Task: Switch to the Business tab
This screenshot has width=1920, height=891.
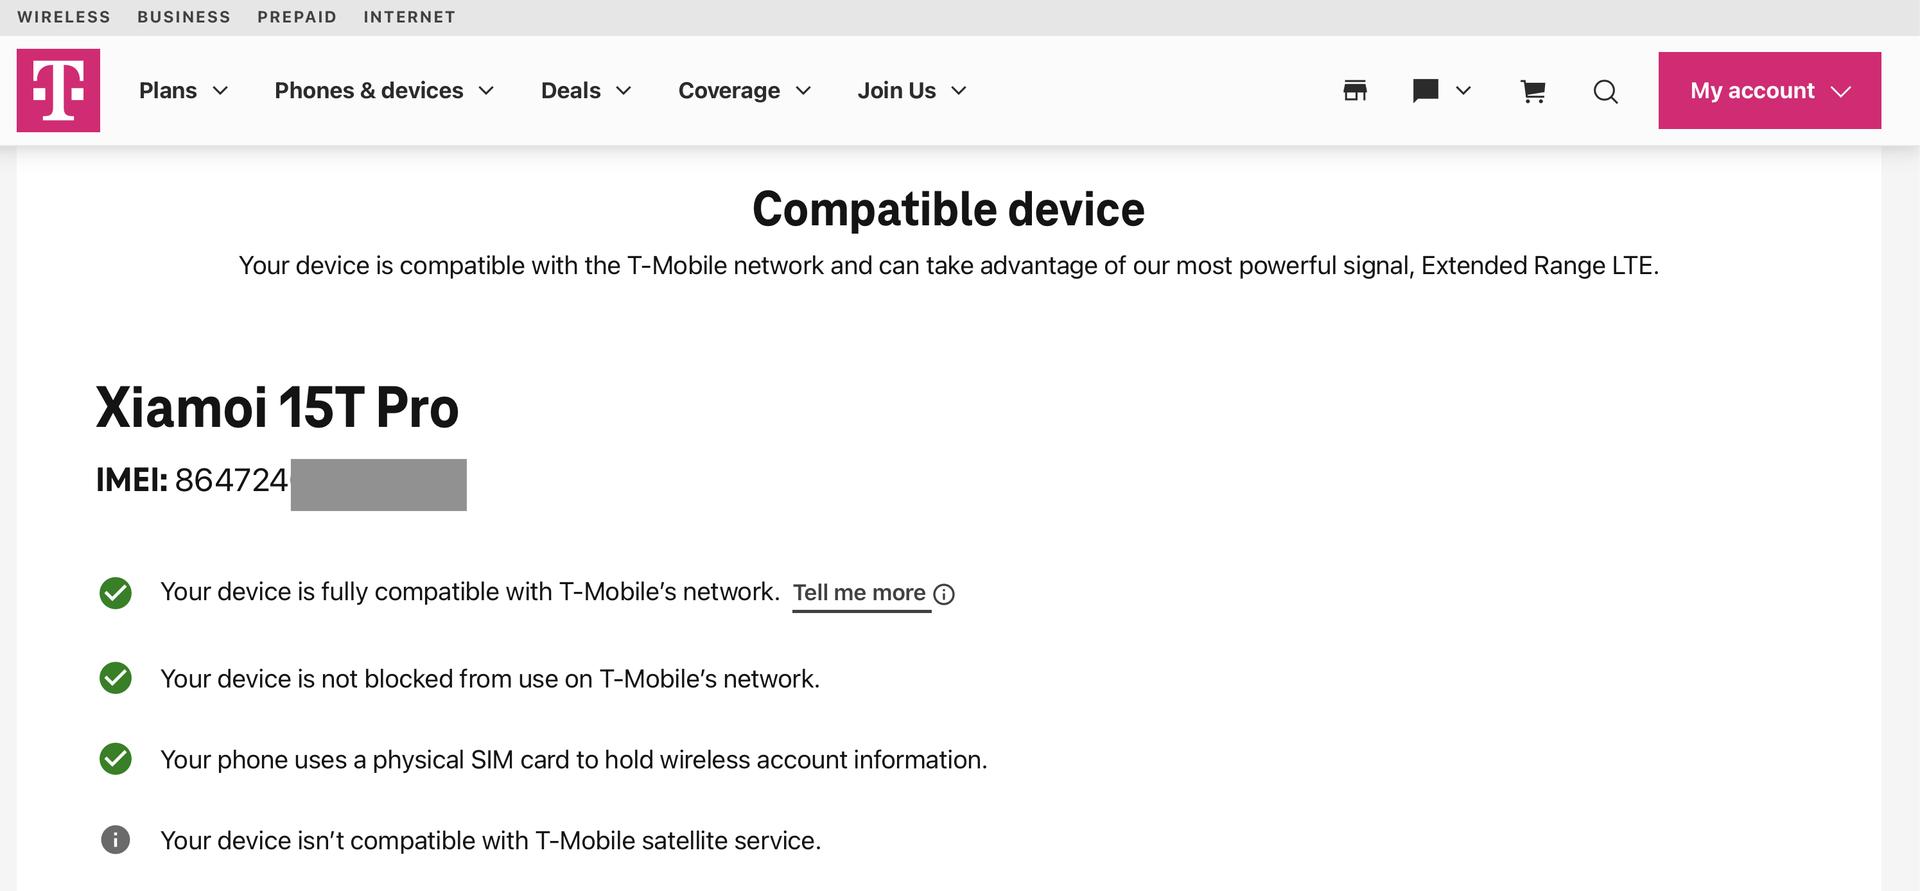Action: coord(184,17)
